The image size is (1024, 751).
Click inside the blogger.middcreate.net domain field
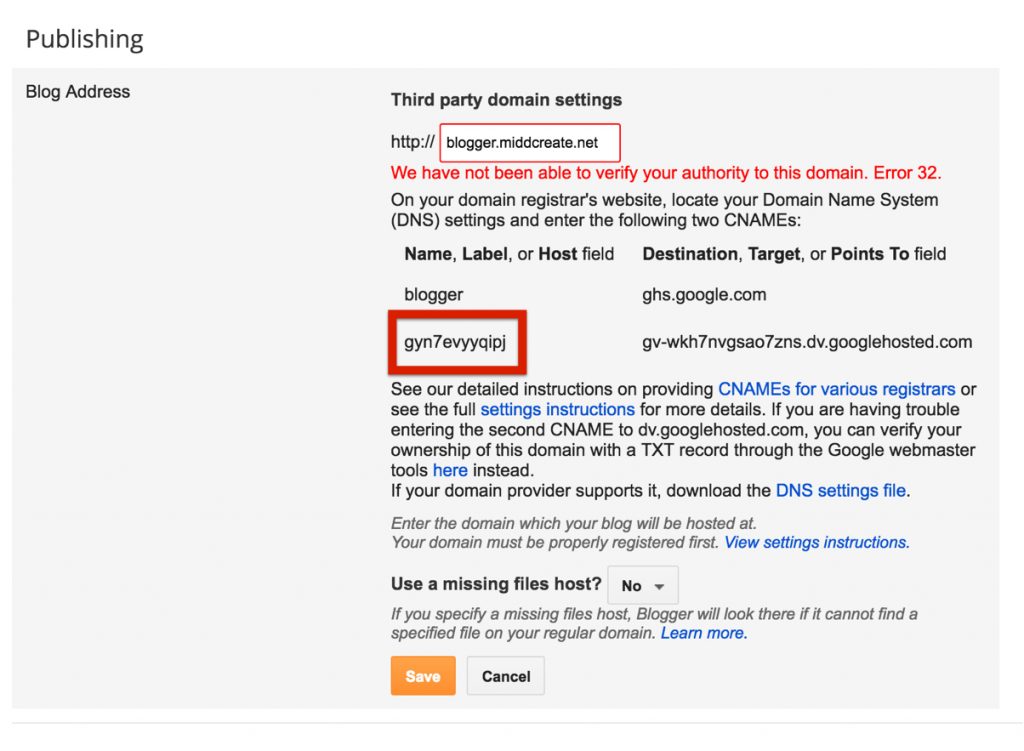[x=529, y=142]
